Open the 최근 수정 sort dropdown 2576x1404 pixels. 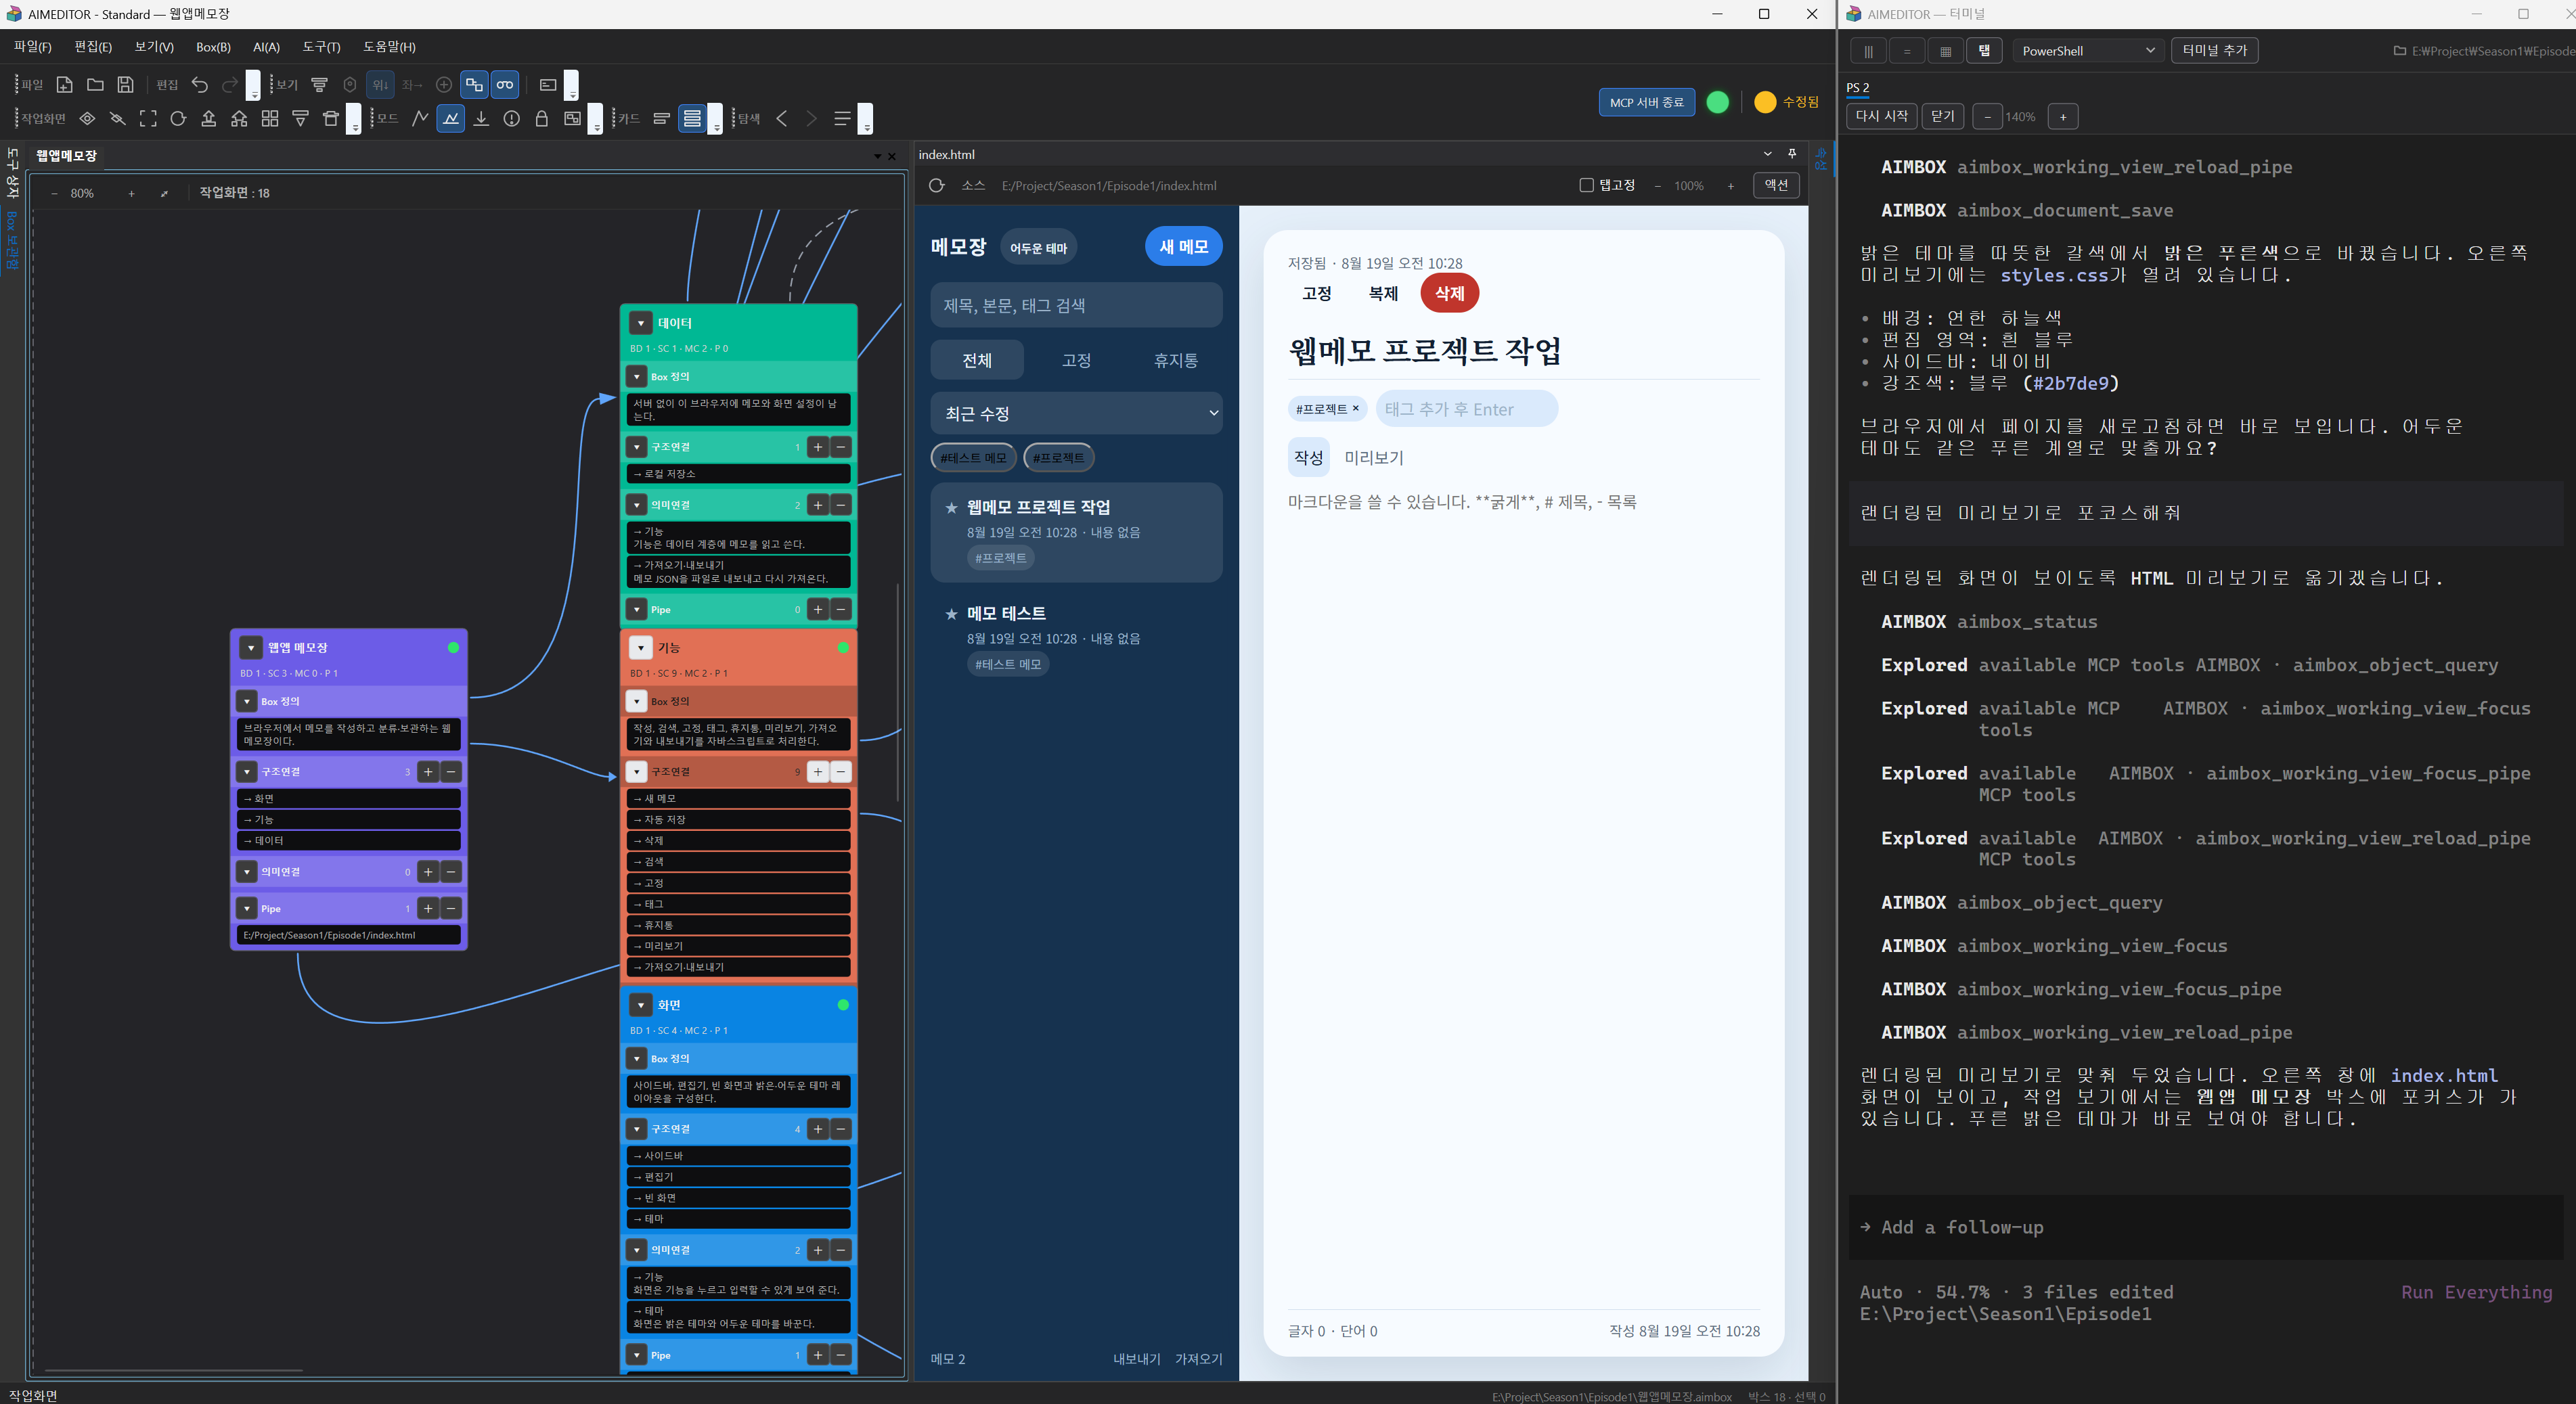1076,413
